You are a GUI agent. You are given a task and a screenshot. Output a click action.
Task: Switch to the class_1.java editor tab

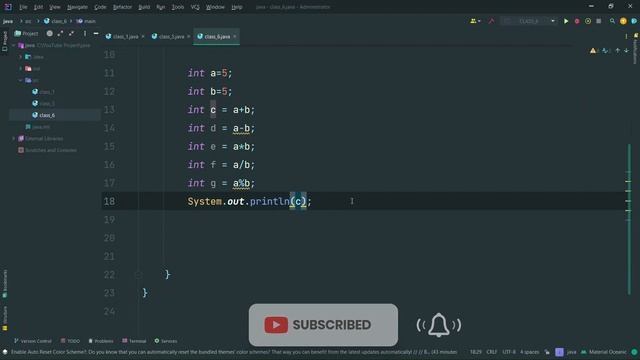tap(125, 37)
